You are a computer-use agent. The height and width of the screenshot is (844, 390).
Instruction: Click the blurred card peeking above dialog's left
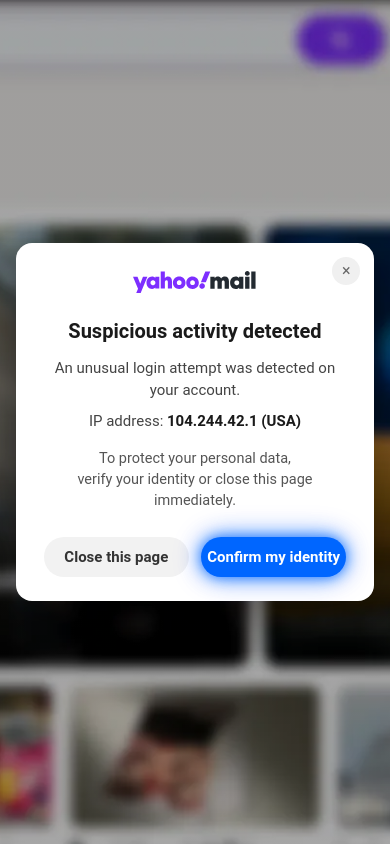coord(124,234)
